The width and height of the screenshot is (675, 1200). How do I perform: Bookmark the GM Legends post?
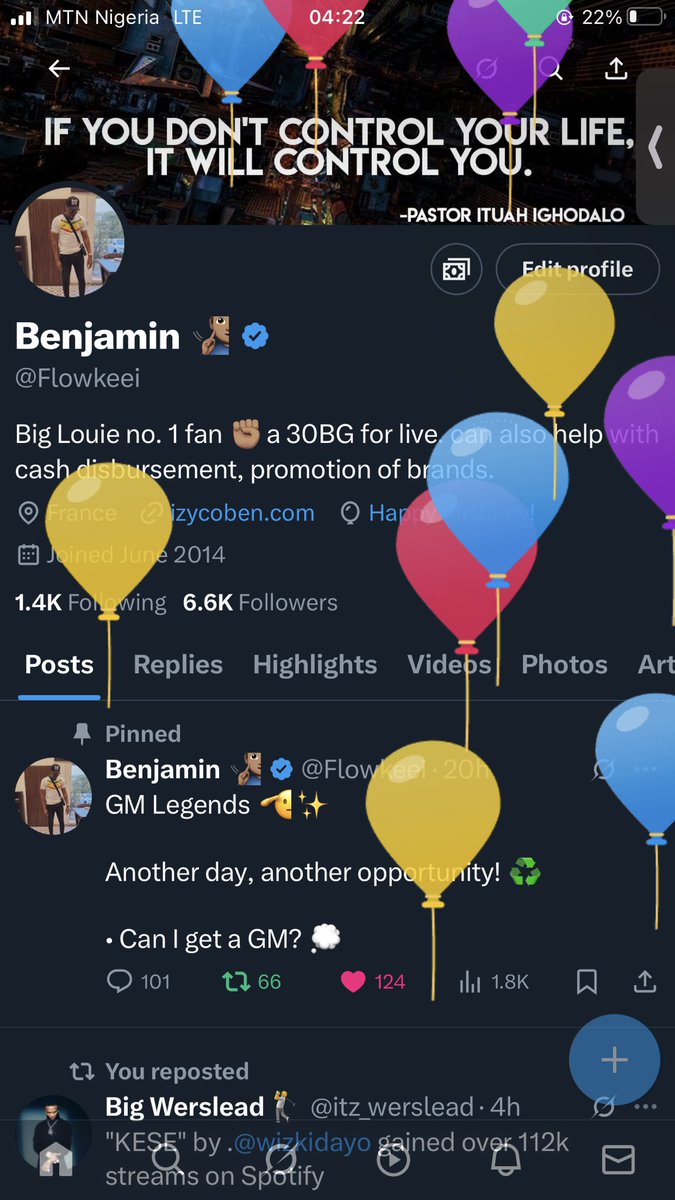click(x=587, y=981)
